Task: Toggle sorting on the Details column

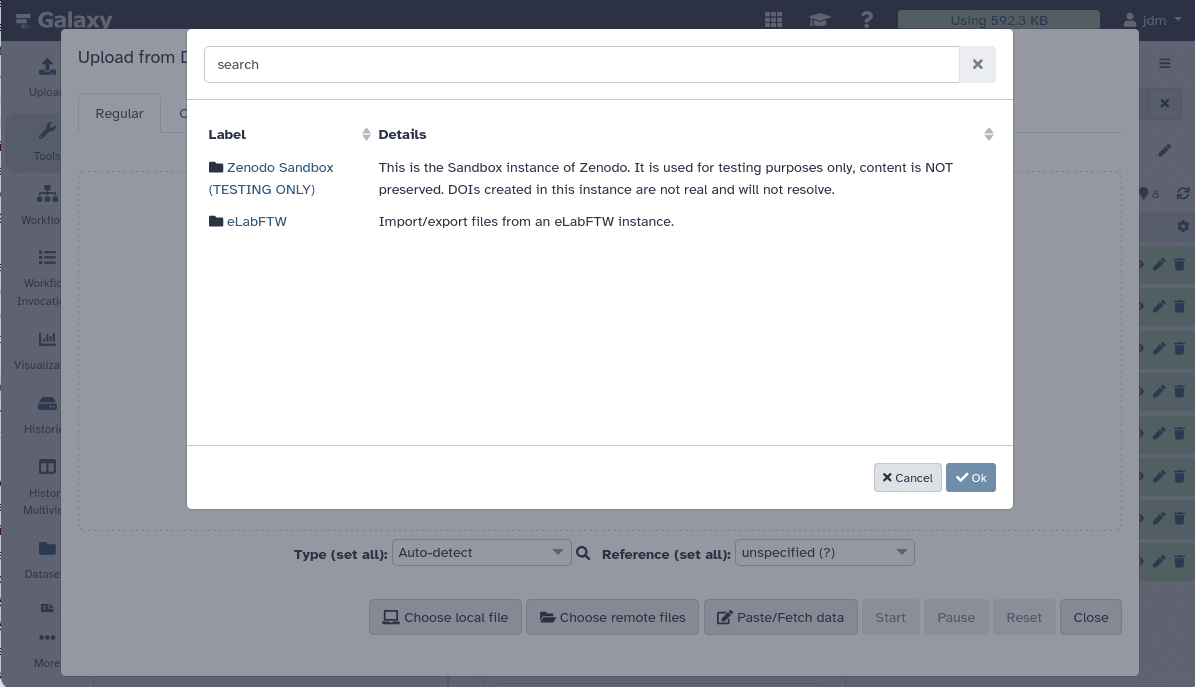Action: [988, 134]
